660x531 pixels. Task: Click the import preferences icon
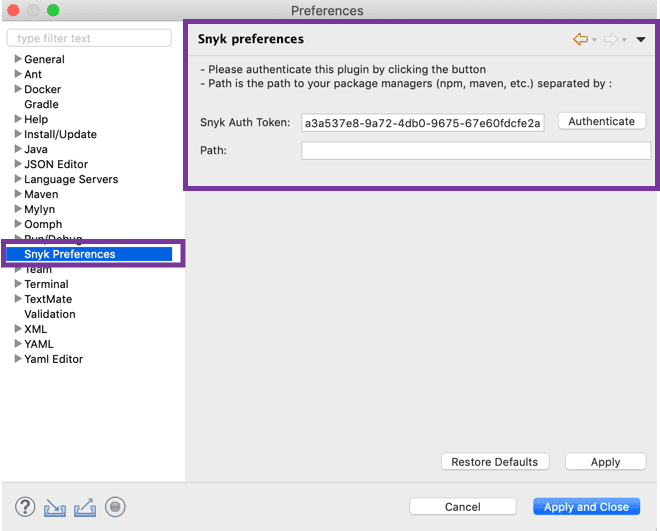pyautogui.click(x=55, y=507)
